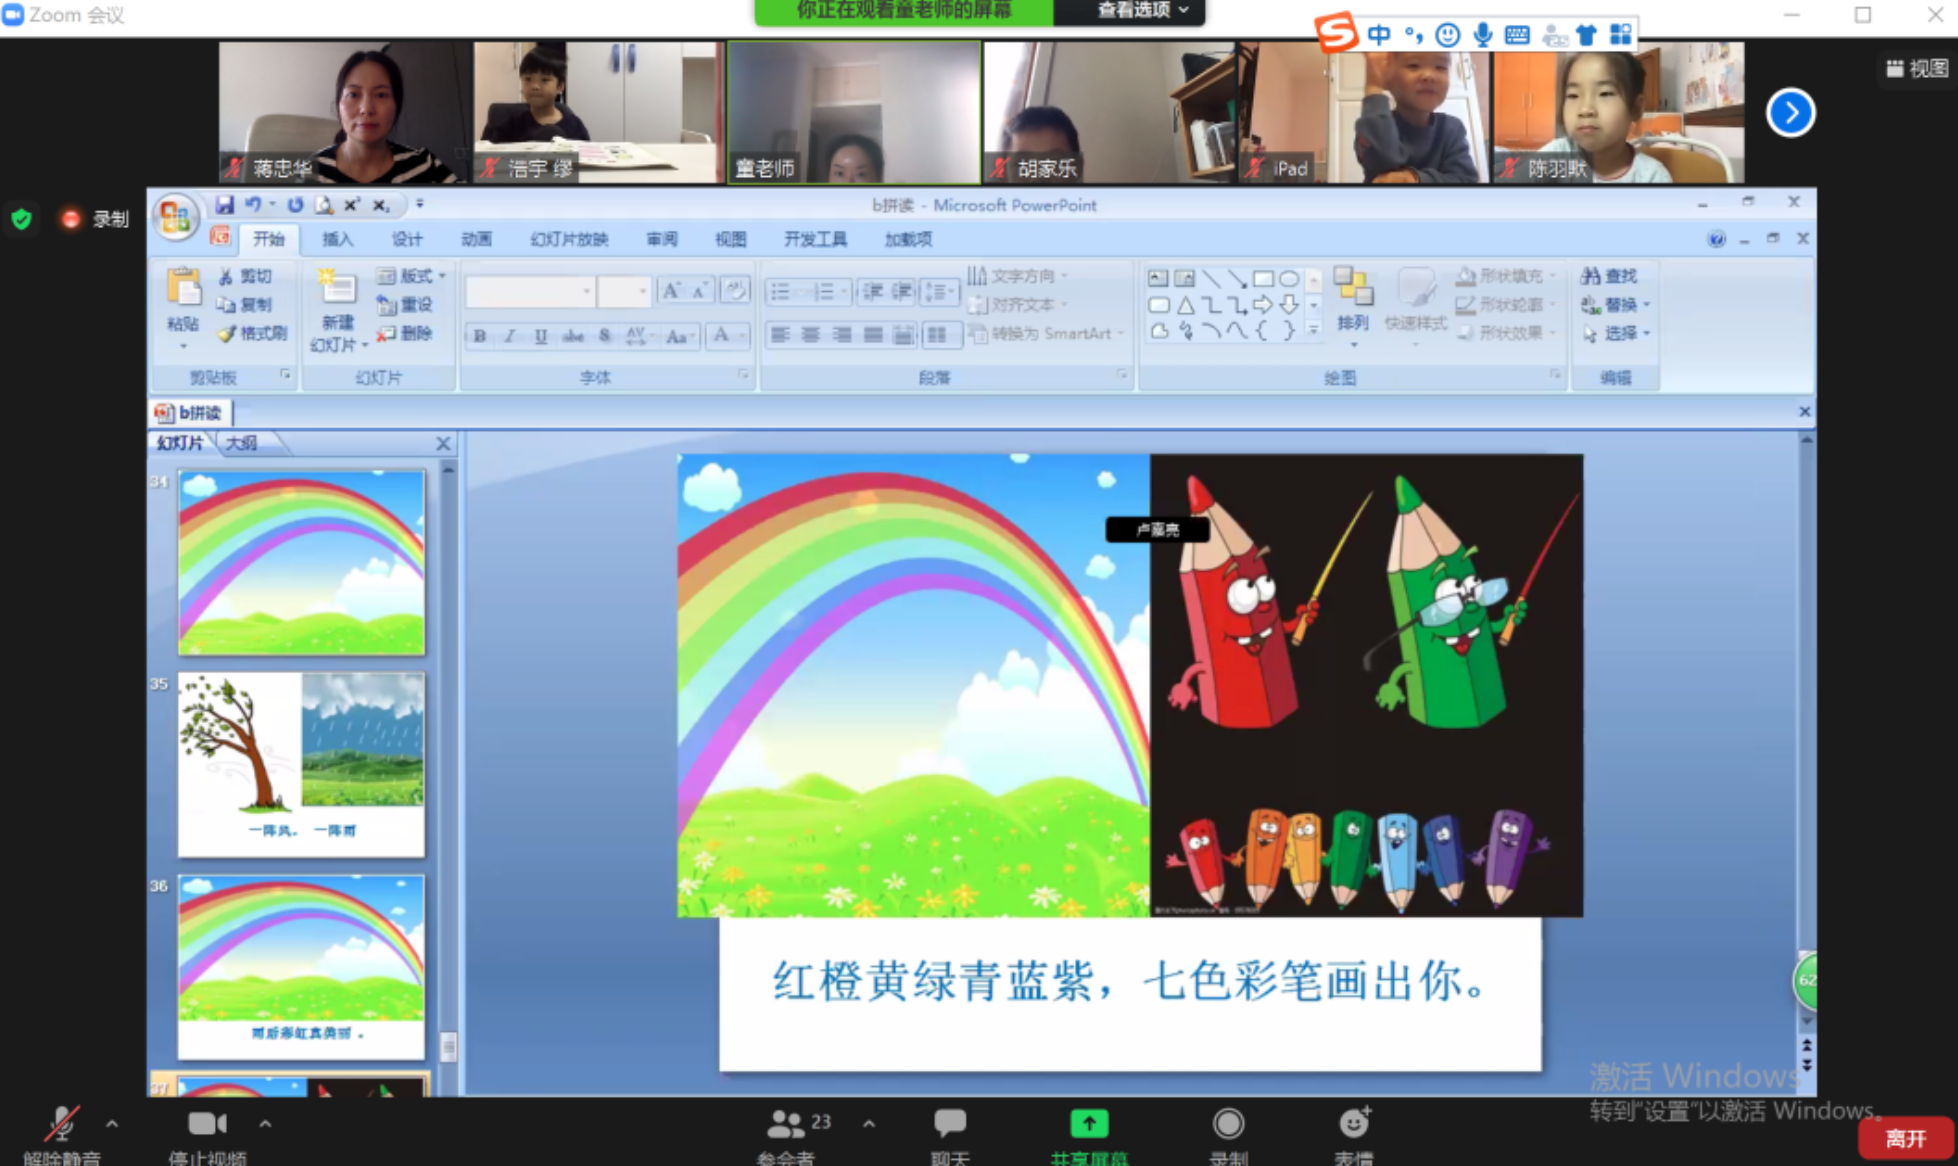Center text in the paragraph group

[x=811, y=335]
